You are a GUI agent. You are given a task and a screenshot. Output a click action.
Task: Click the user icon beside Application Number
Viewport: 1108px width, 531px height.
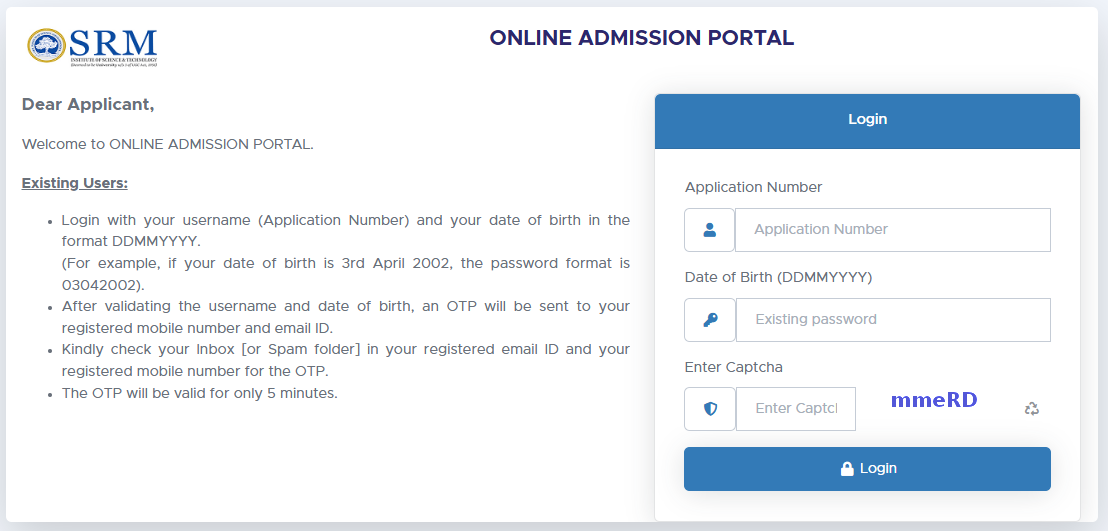(x=709, y=230)
